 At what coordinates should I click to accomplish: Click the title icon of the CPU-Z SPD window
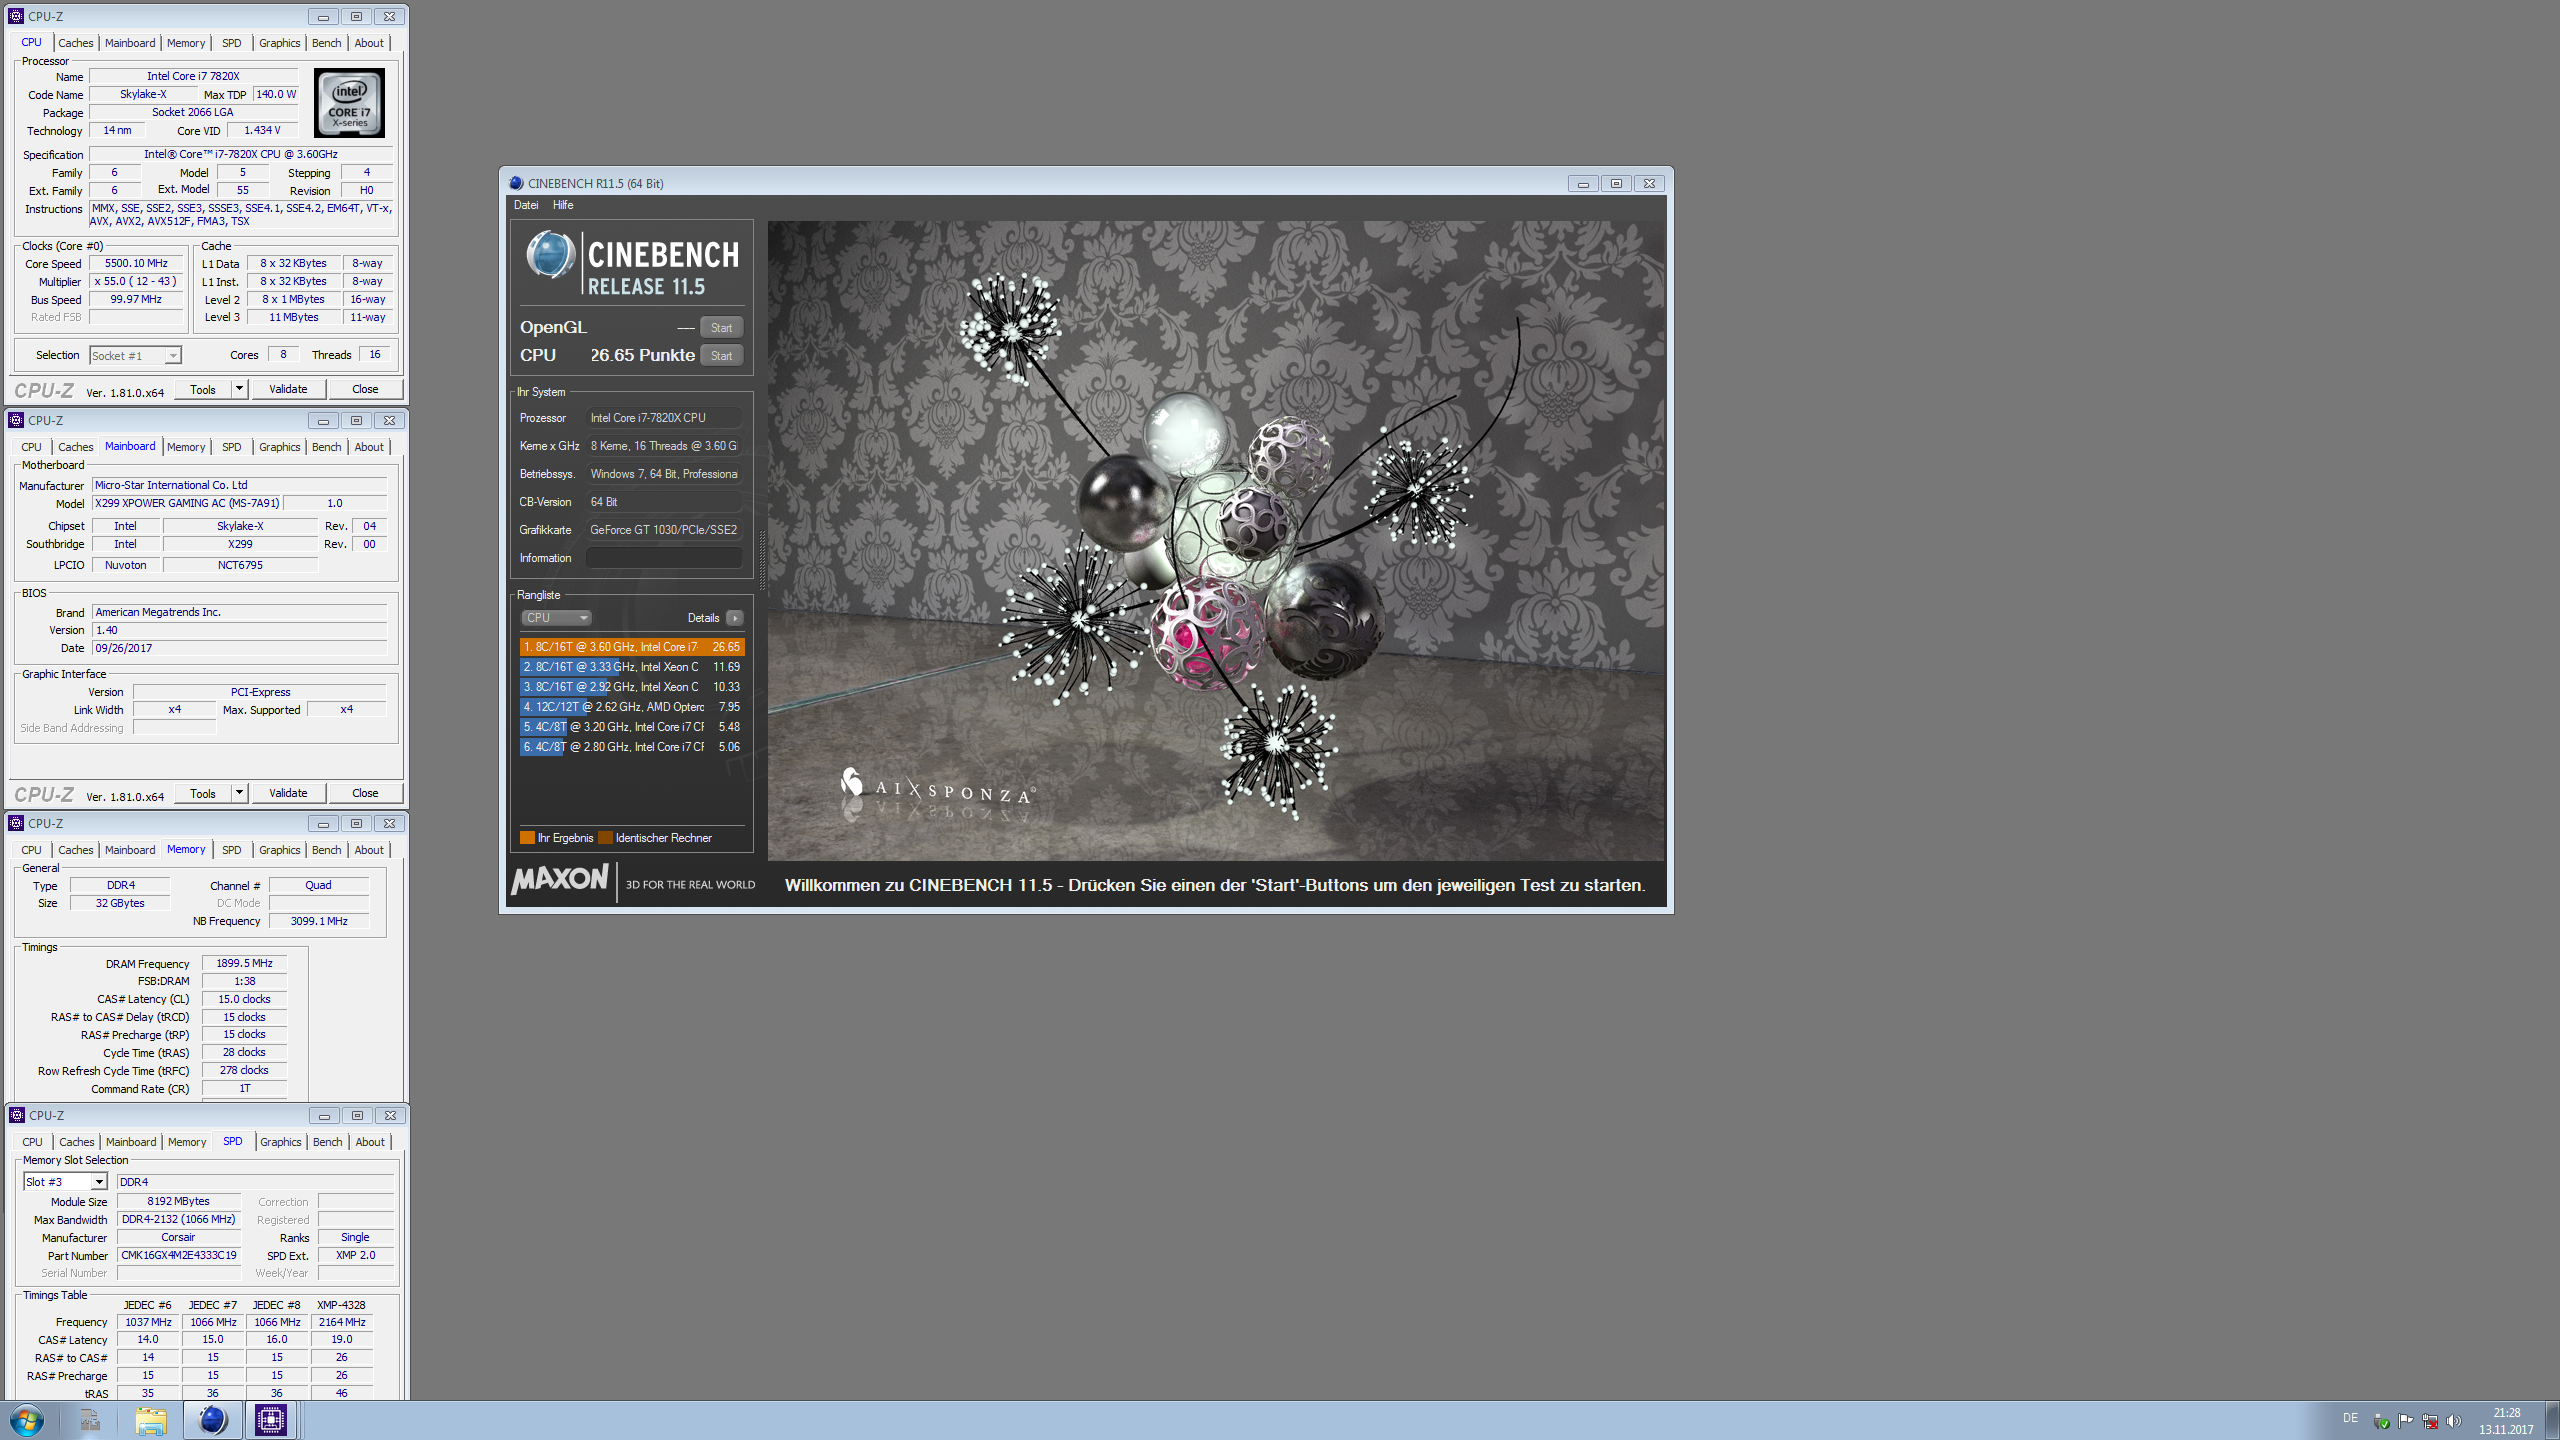point(17,1115)
